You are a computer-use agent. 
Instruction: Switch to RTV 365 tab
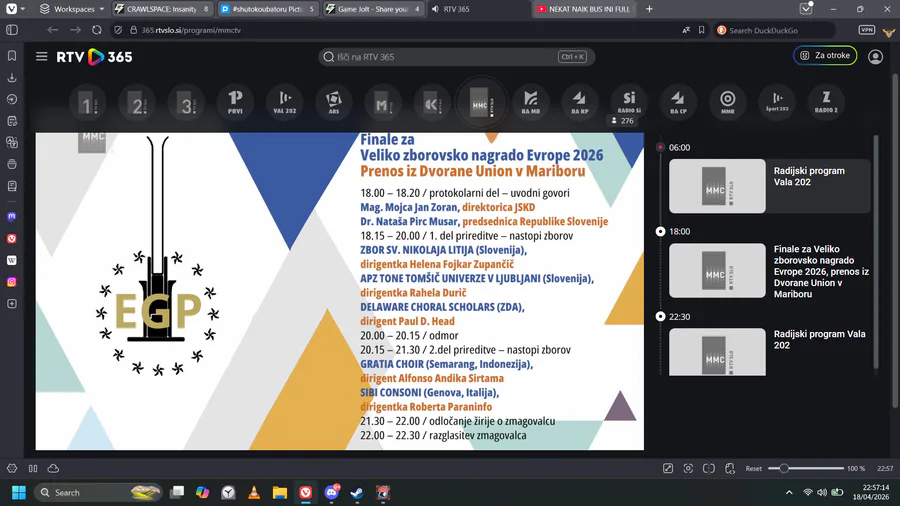click(479, 9)
